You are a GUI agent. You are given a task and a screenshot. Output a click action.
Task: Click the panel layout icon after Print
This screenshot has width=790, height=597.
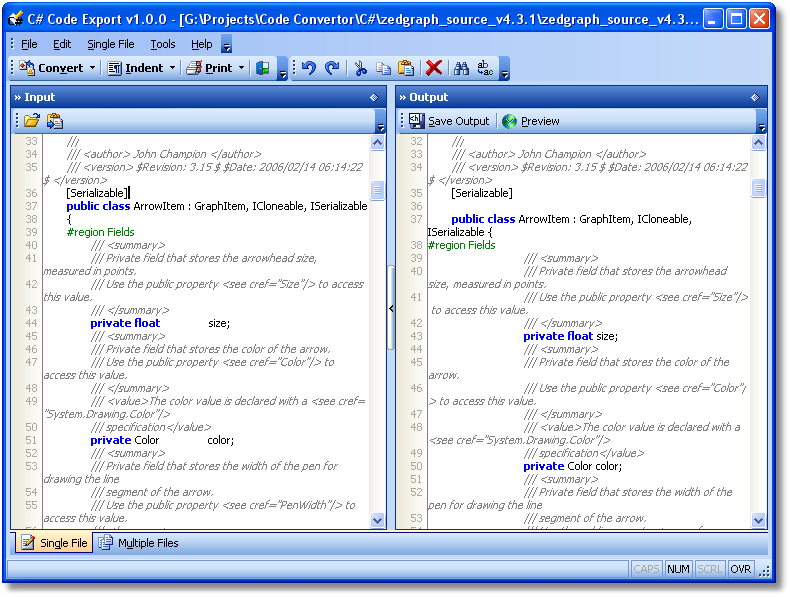point(262,68)
